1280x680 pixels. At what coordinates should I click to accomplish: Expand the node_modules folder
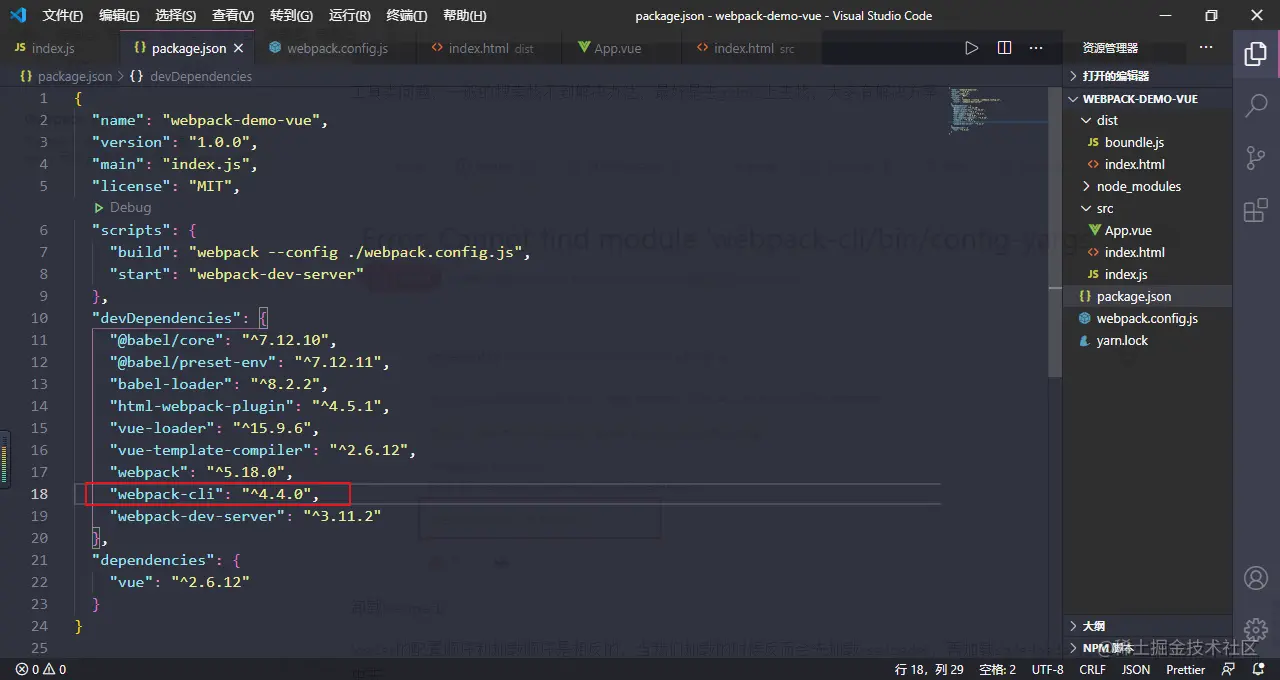click(1139, 186)
